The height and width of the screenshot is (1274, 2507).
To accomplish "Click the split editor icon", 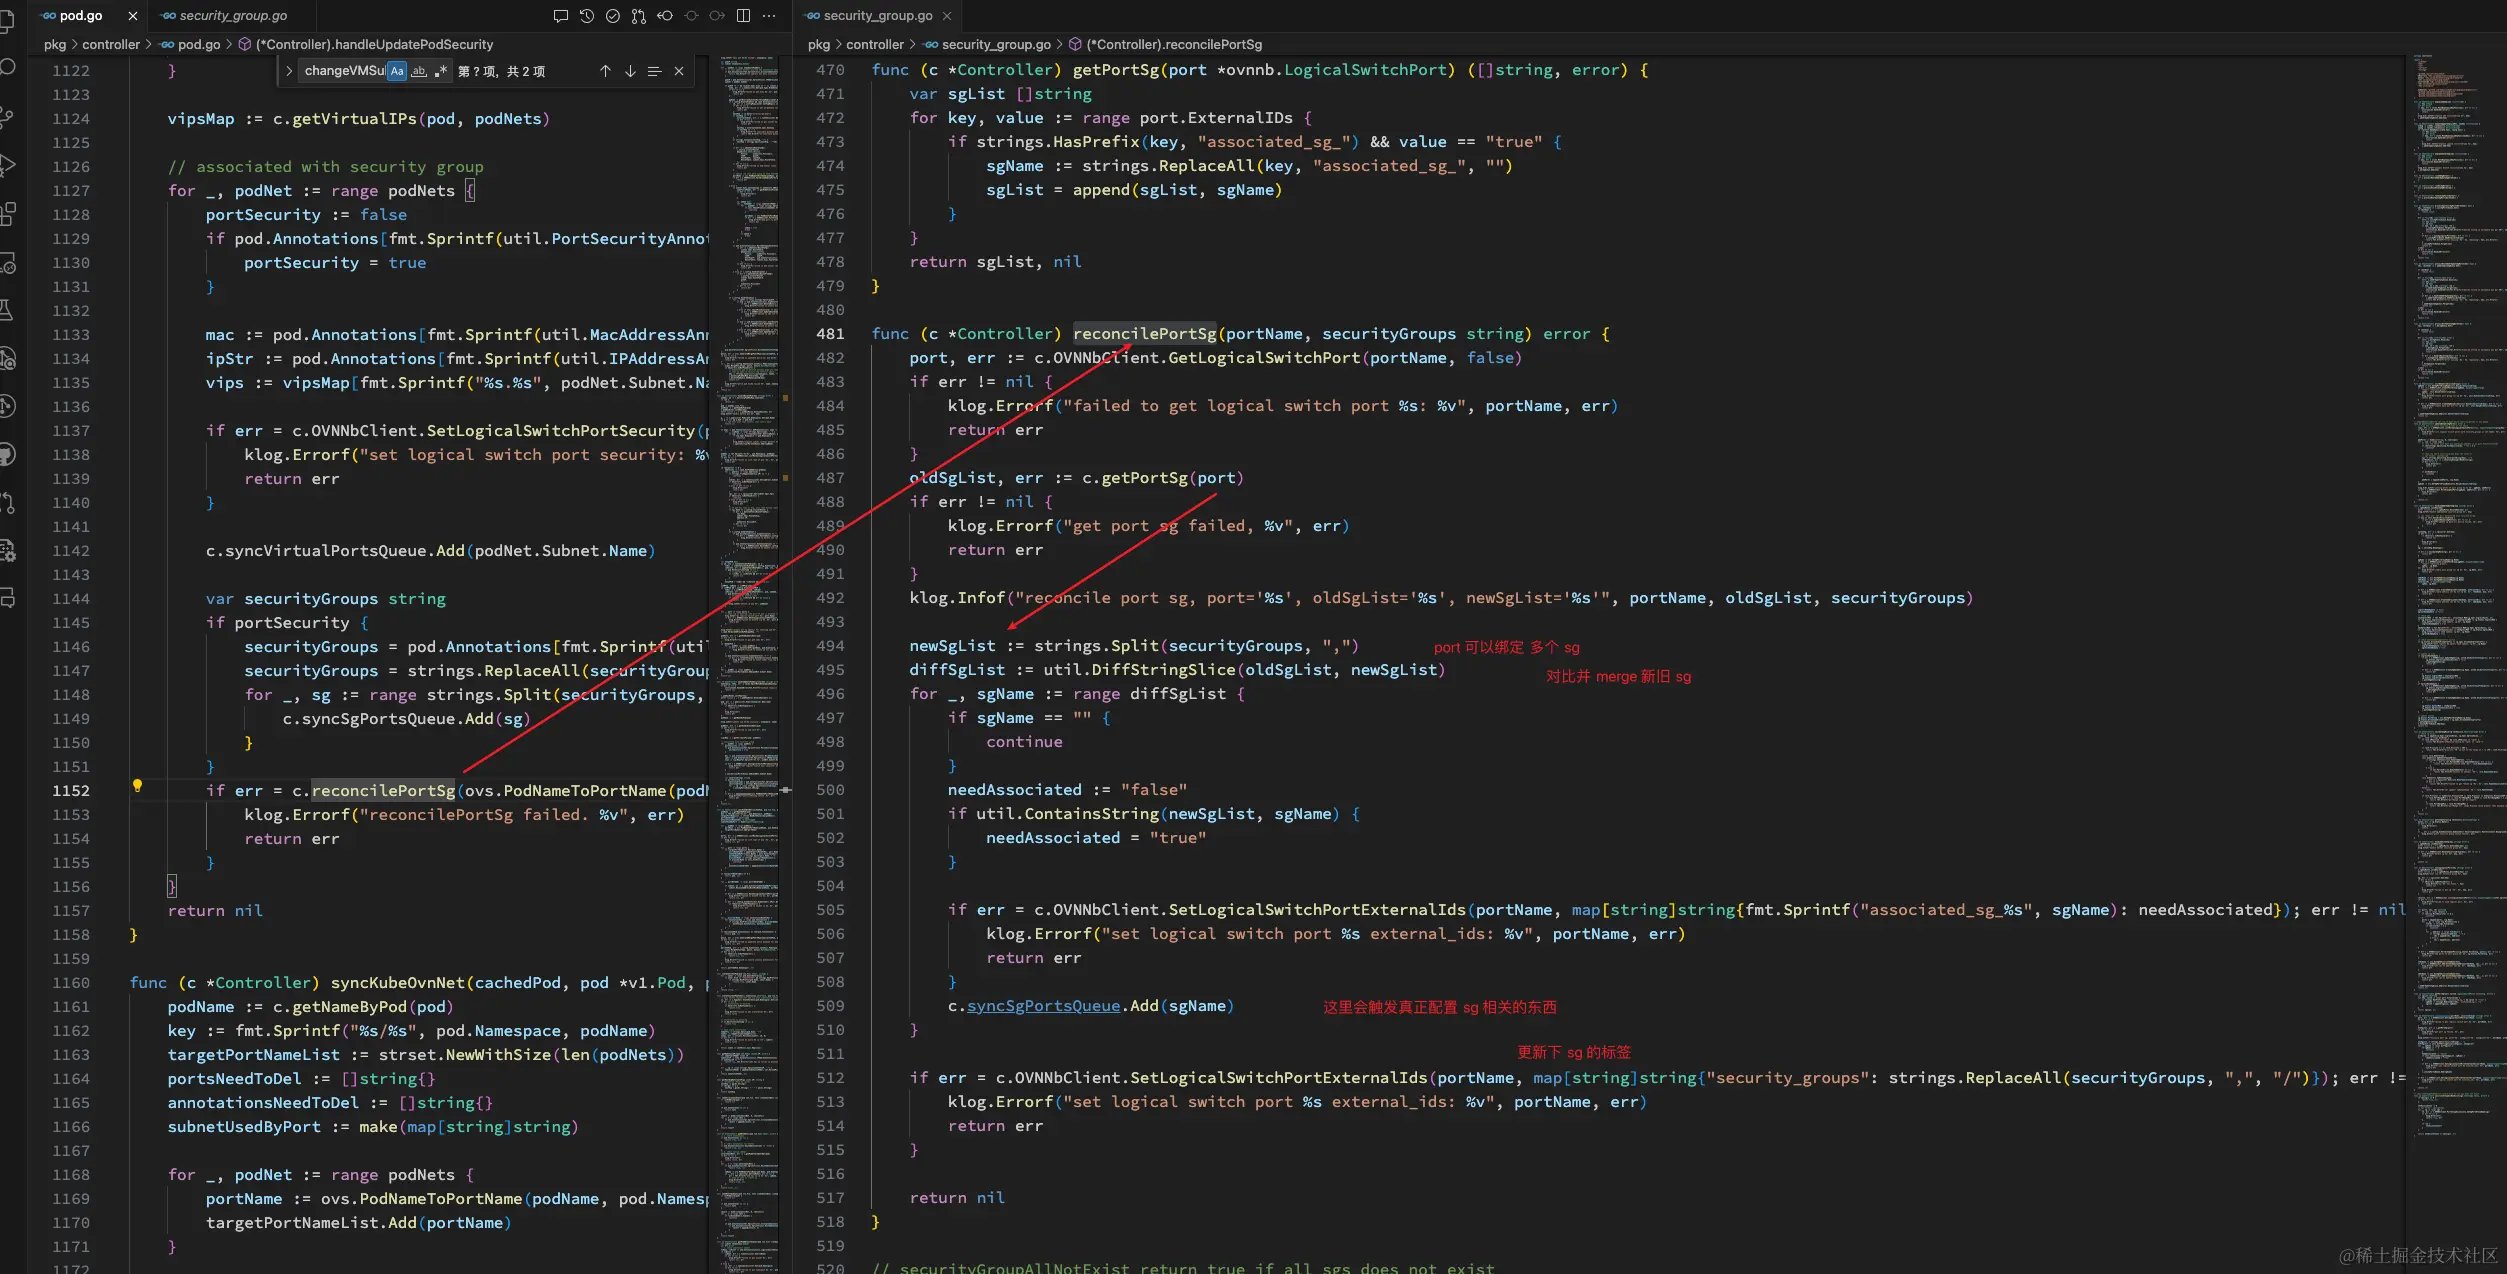I will tap(743, 15).
